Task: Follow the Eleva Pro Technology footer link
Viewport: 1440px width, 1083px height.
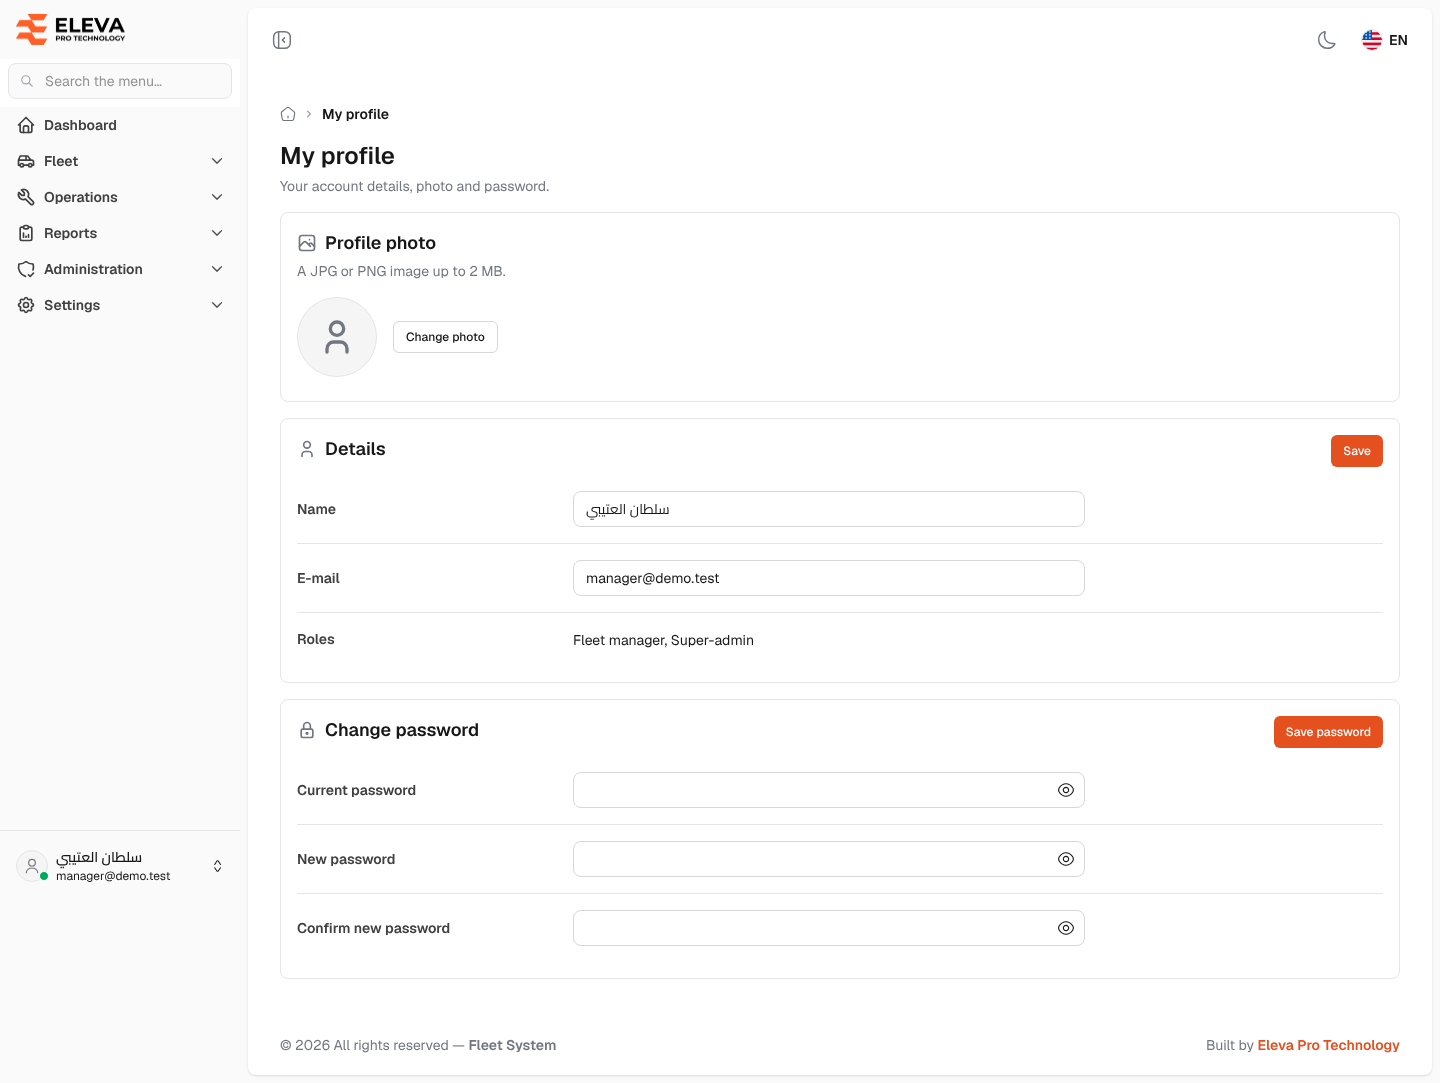Action: pos(1328,1045)
